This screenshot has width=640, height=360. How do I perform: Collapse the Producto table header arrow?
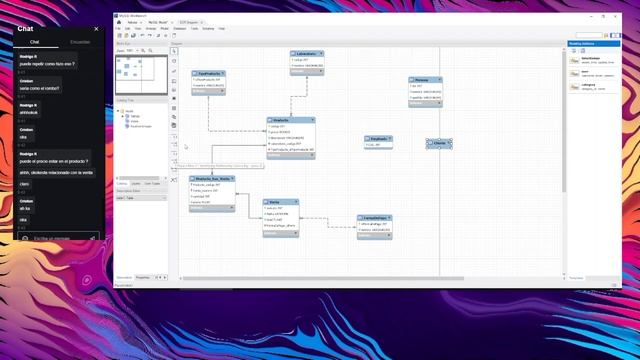coord(313,120)
